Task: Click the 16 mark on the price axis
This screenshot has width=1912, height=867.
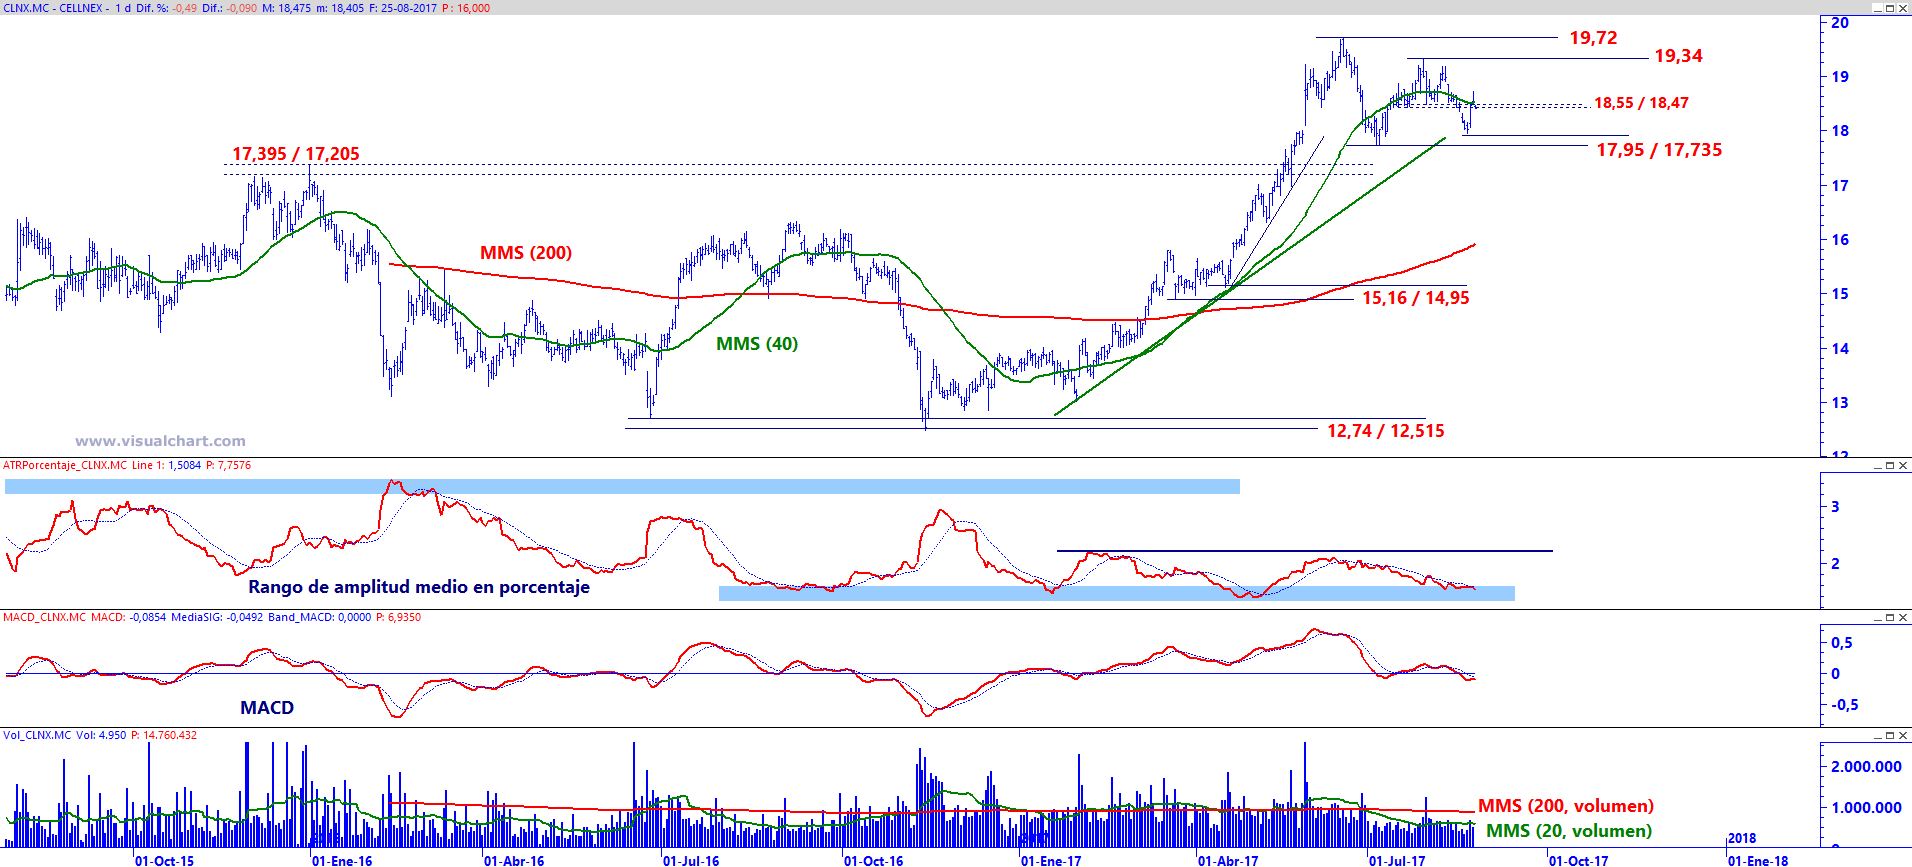Action: pyautogui.click(x=1840, y=239)
